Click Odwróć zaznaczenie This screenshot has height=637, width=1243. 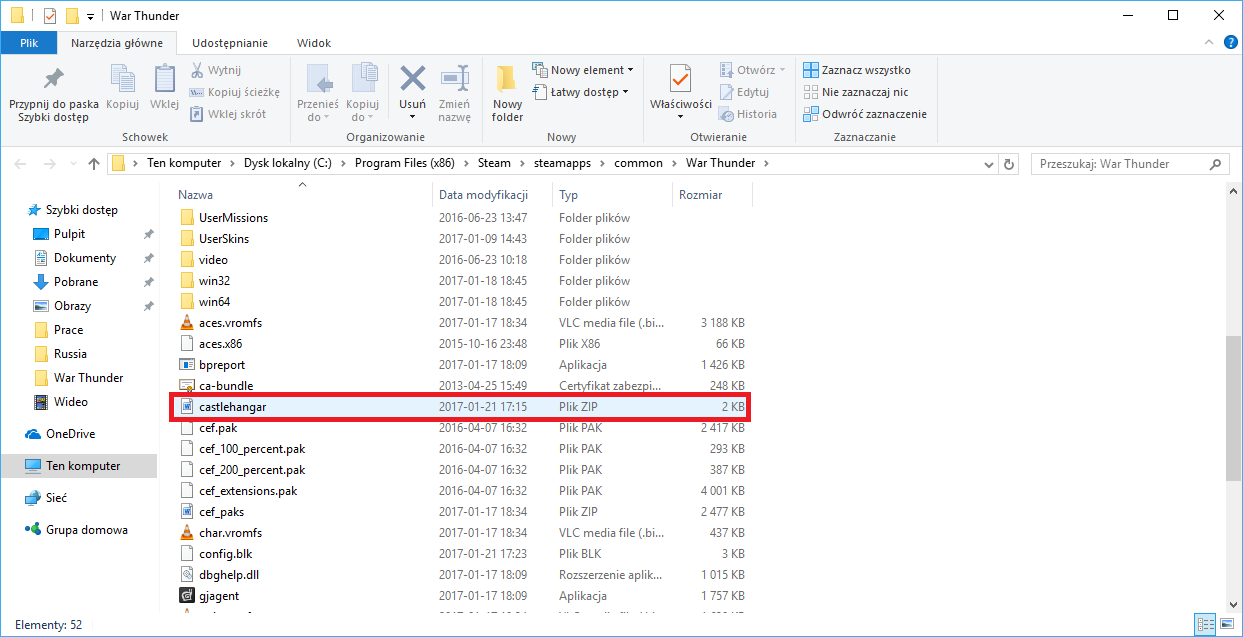click(x=865, y=114)
